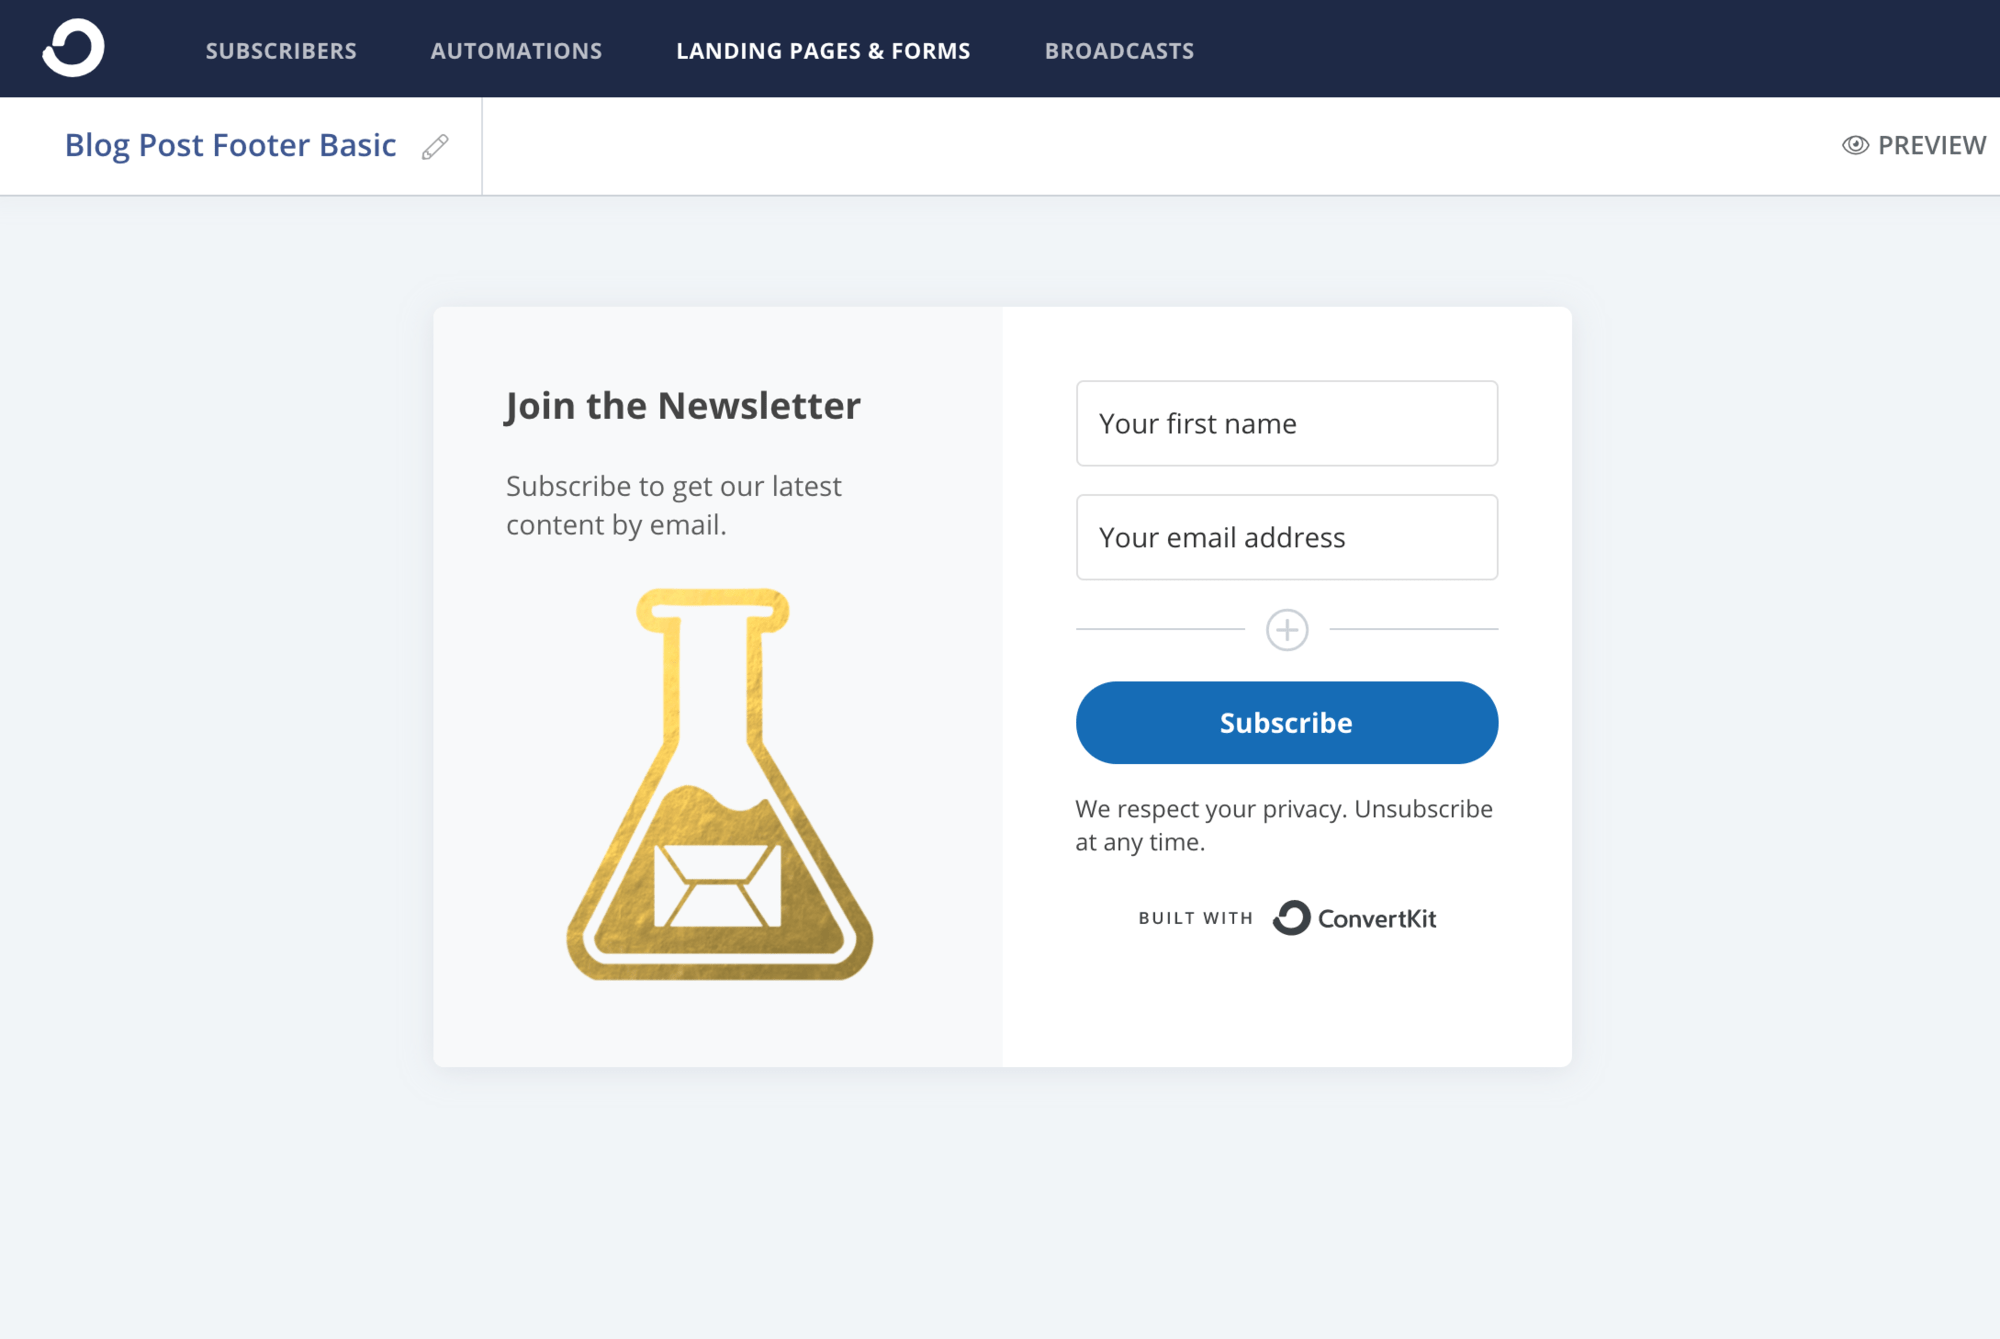Click the Your email address field

point(1286,537)
